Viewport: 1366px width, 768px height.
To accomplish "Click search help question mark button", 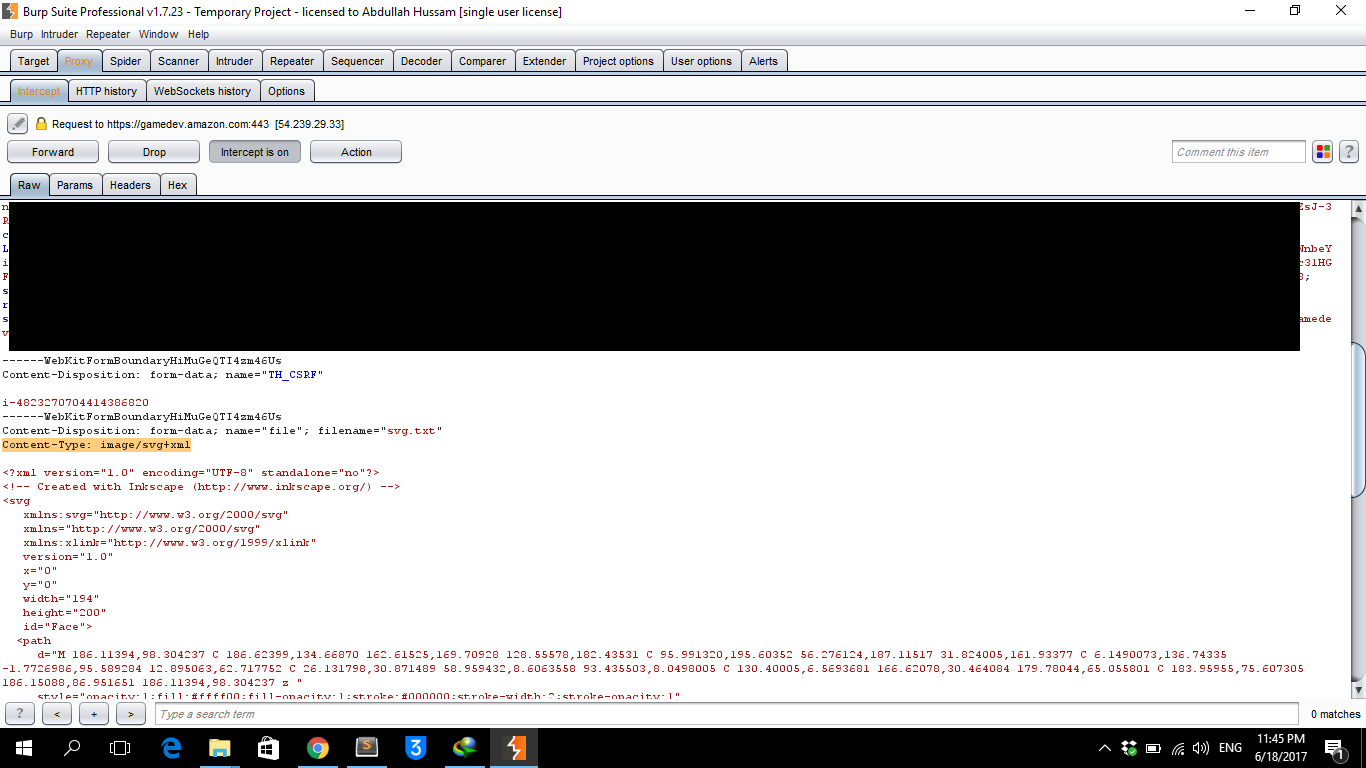I will [19, 714].
